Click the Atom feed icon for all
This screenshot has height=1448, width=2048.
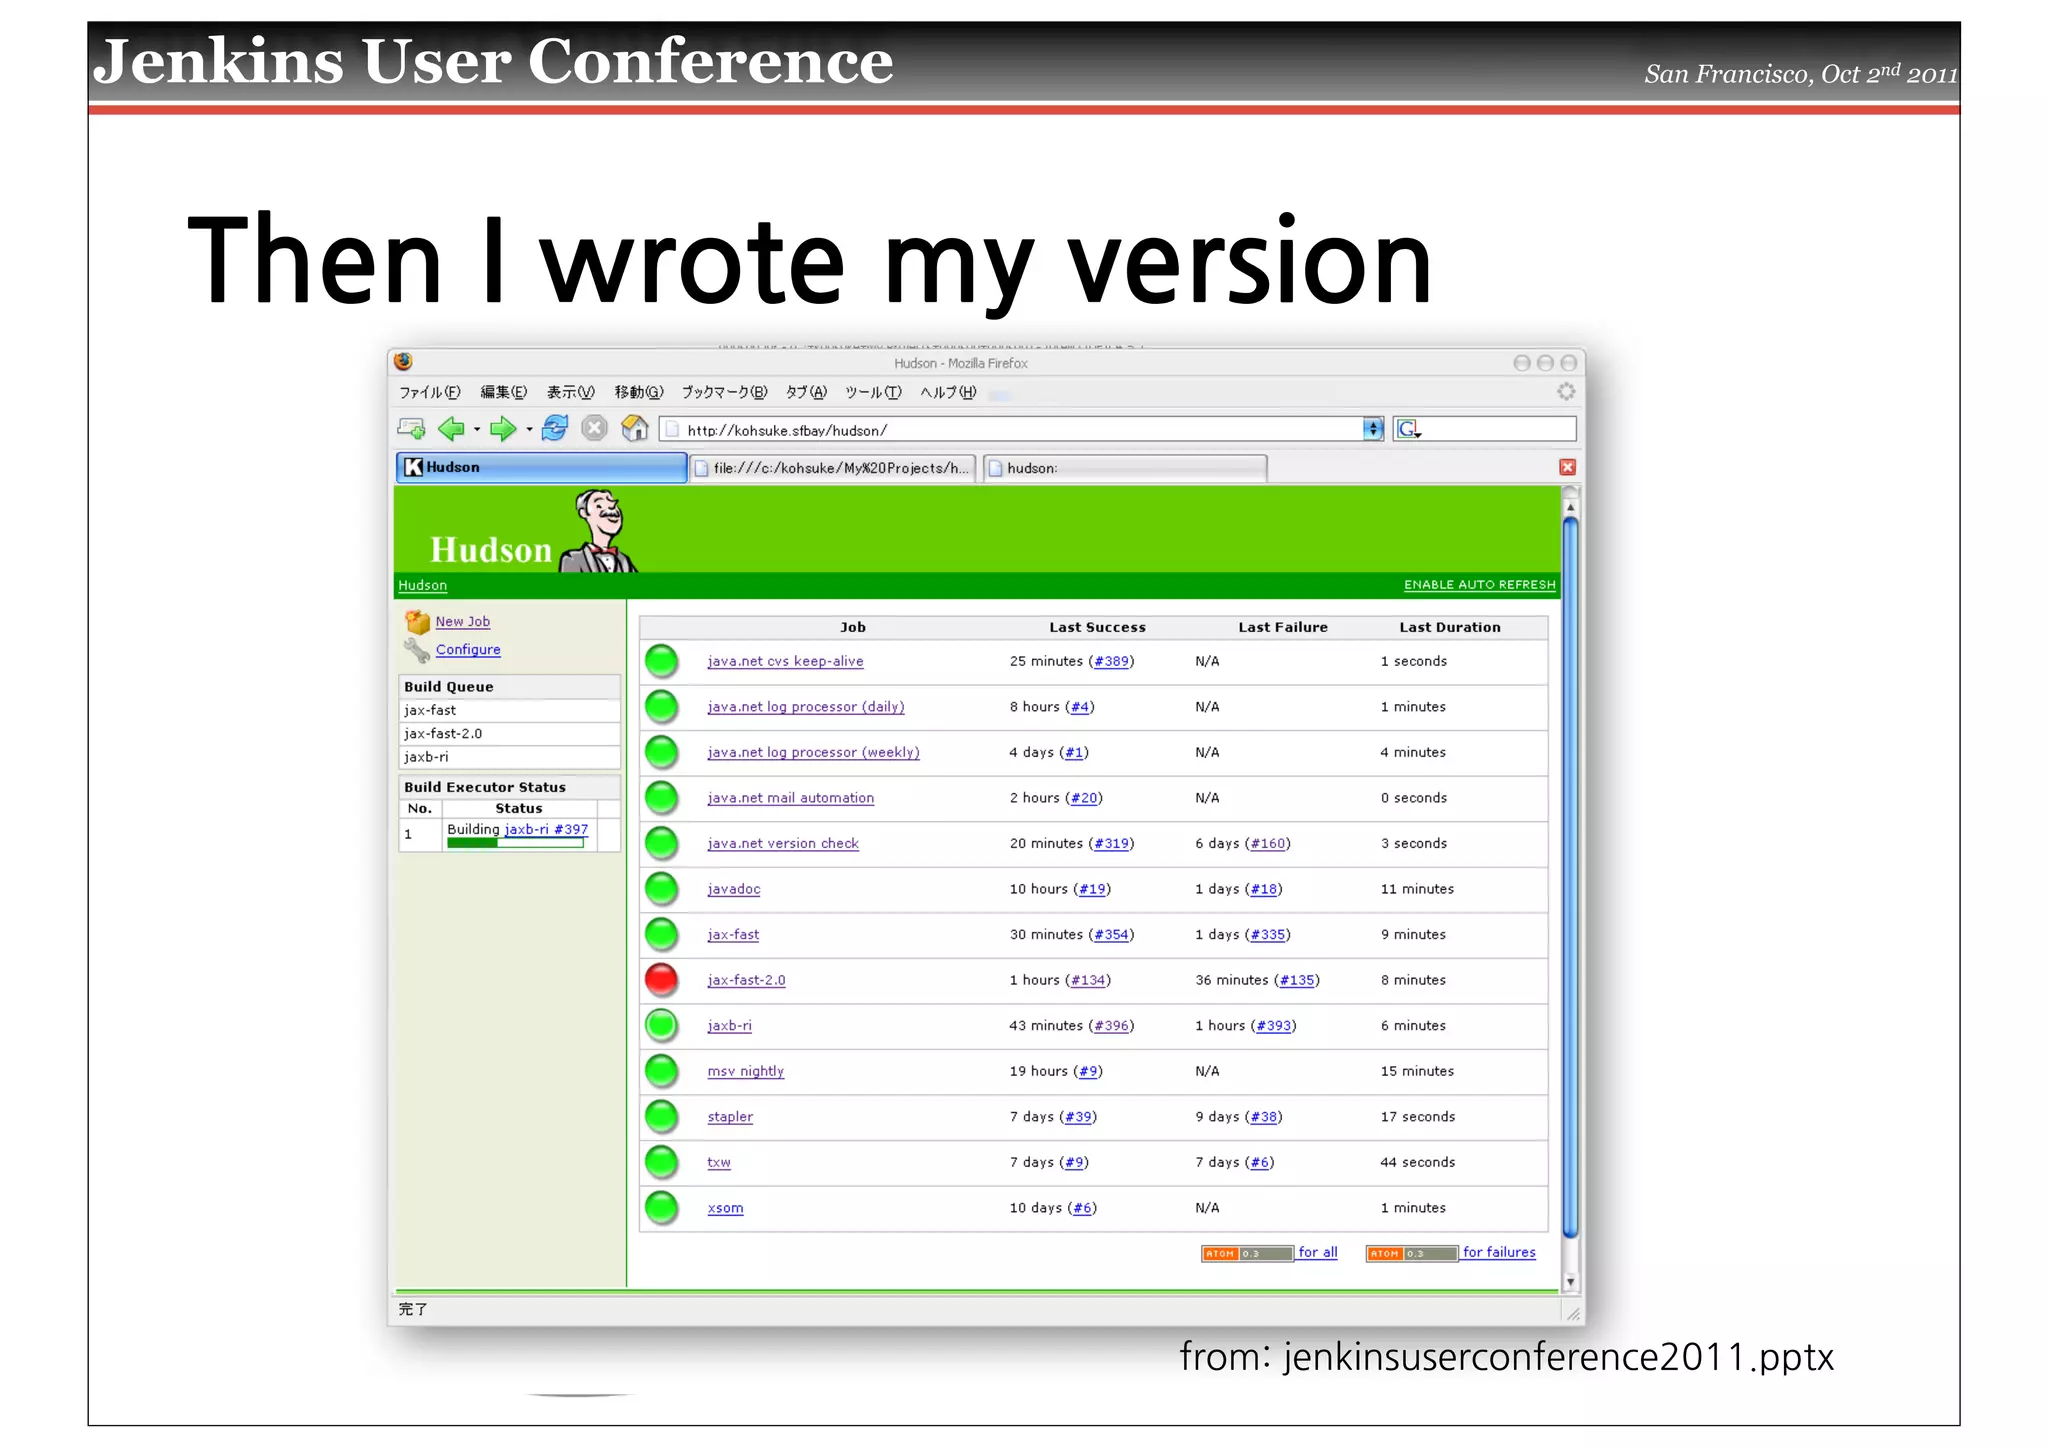click(x=1246, y=1253)
